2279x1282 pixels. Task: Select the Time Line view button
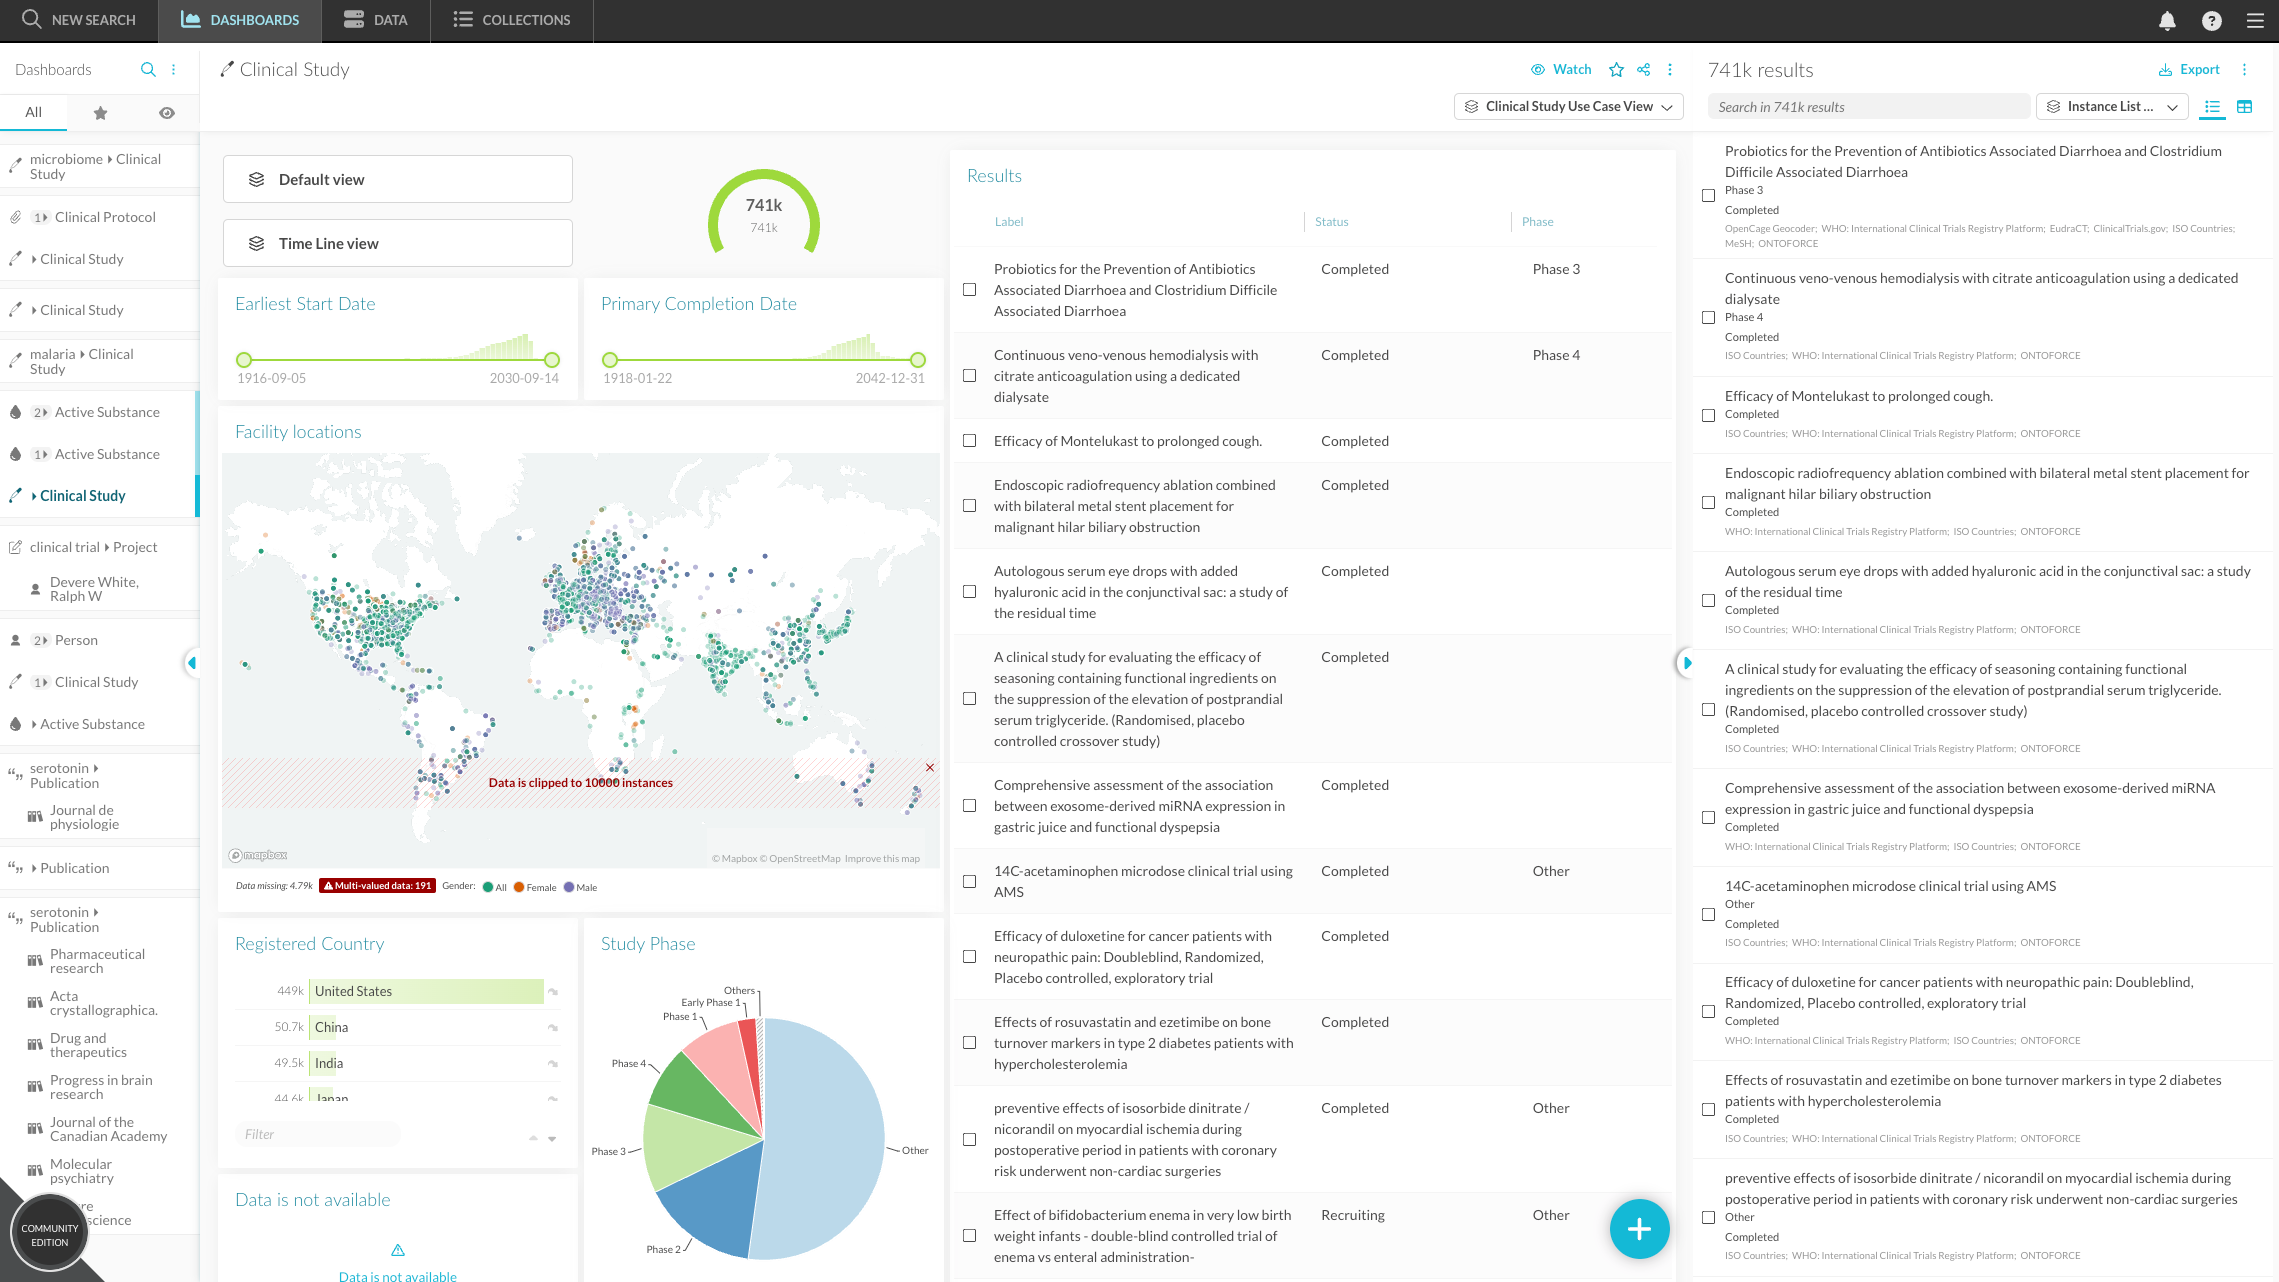[397, 243]
